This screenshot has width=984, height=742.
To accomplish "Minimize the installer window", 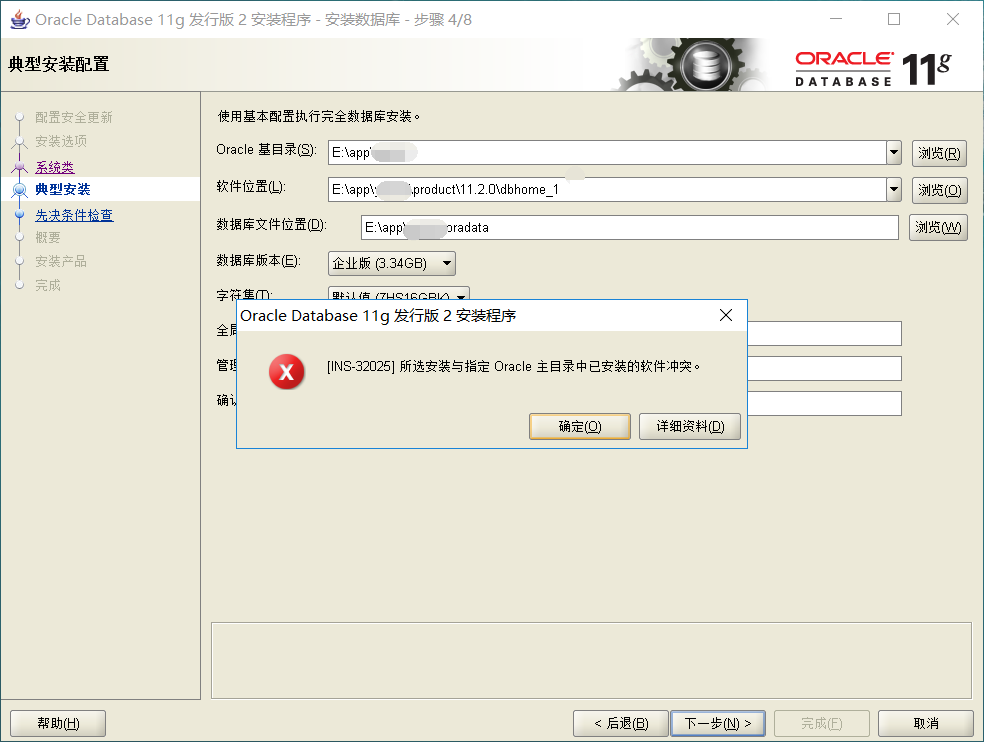I will tap(836, 19).
